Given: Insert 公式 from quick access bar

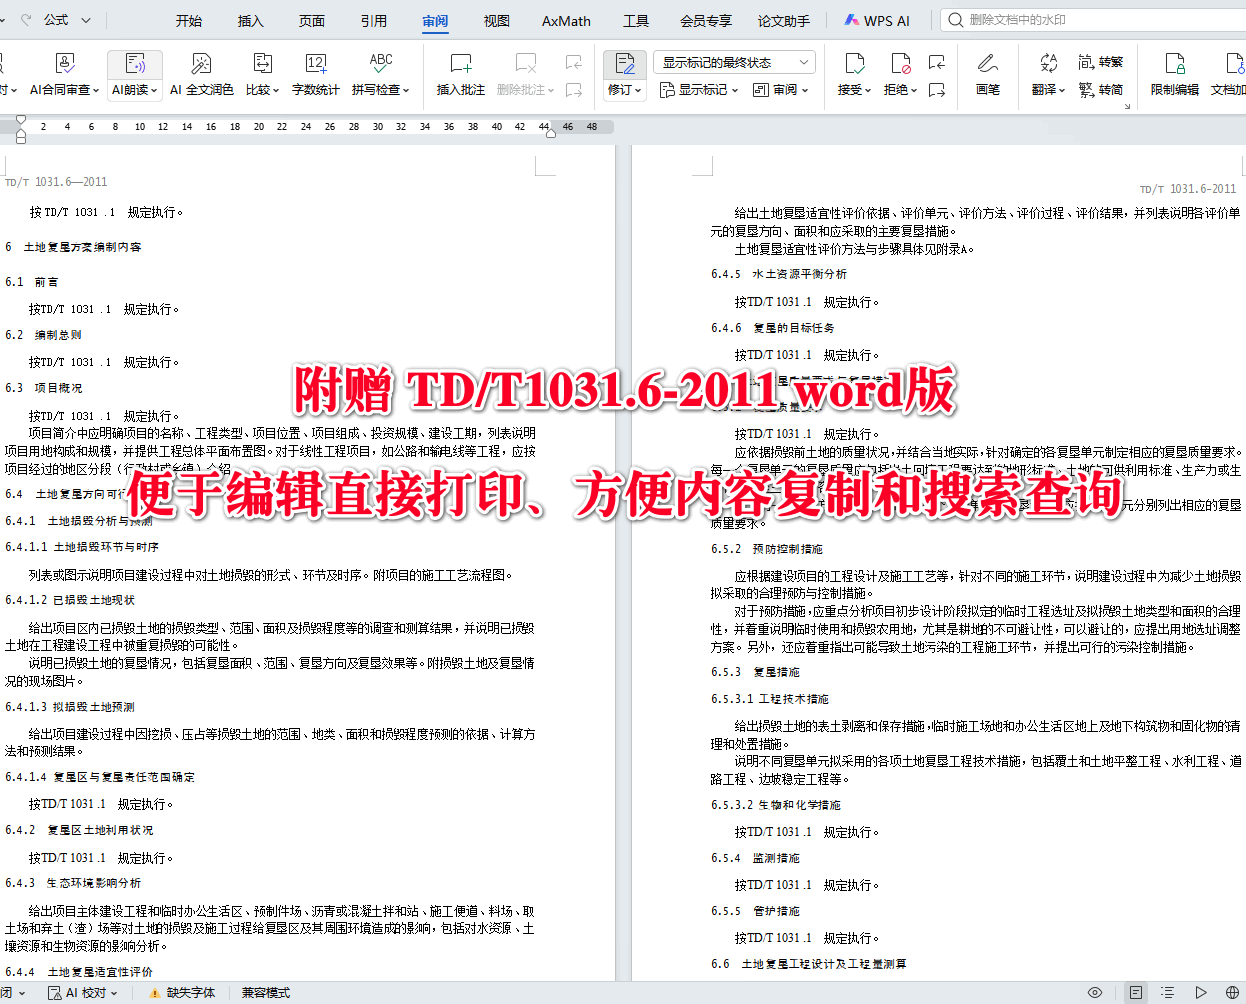Looking at the screenshot, I should (56, 19).
